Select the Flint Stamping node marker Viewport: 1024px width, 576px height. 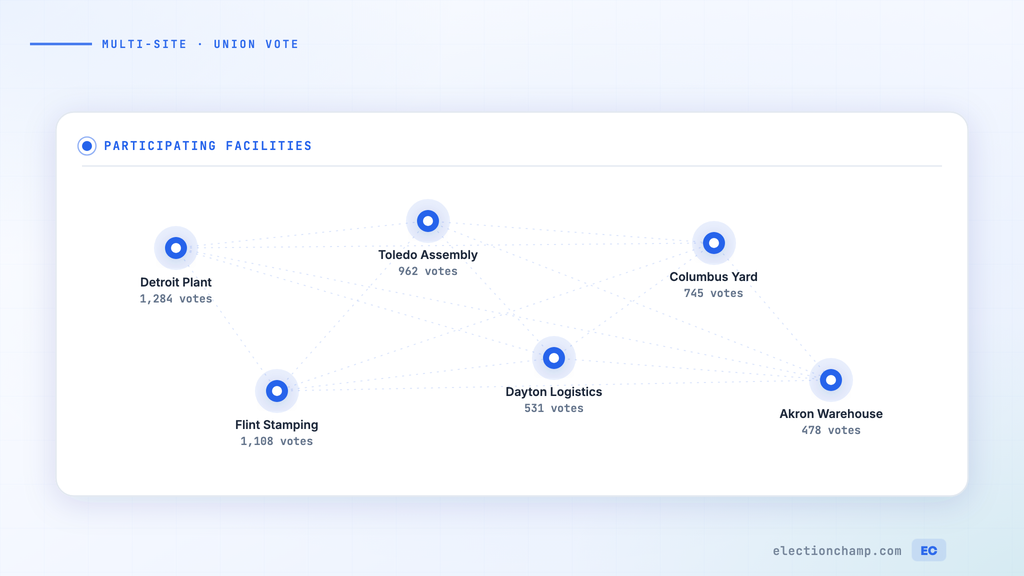tap(277, 391)
